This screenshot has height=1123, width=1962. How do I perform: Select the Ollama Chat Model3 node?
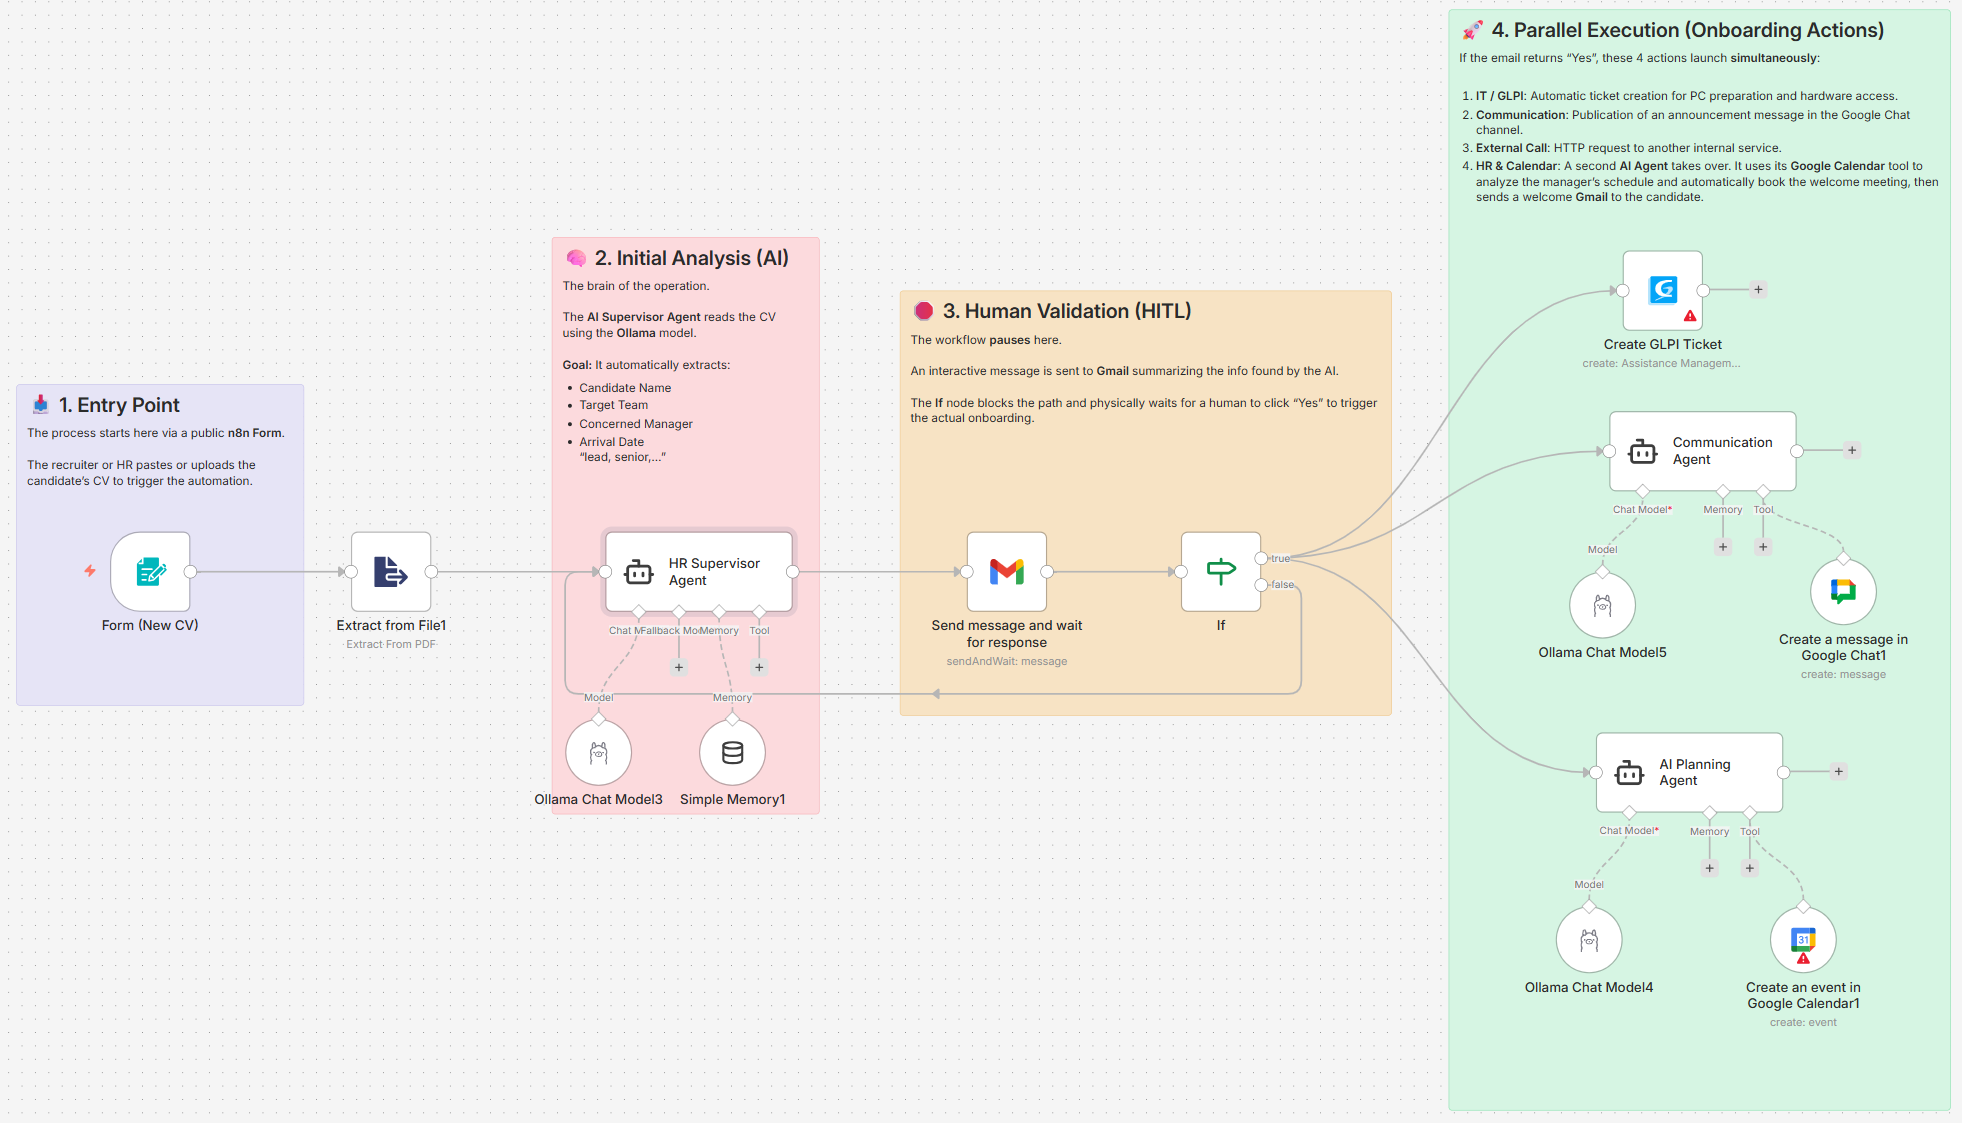tap(598, 753)
